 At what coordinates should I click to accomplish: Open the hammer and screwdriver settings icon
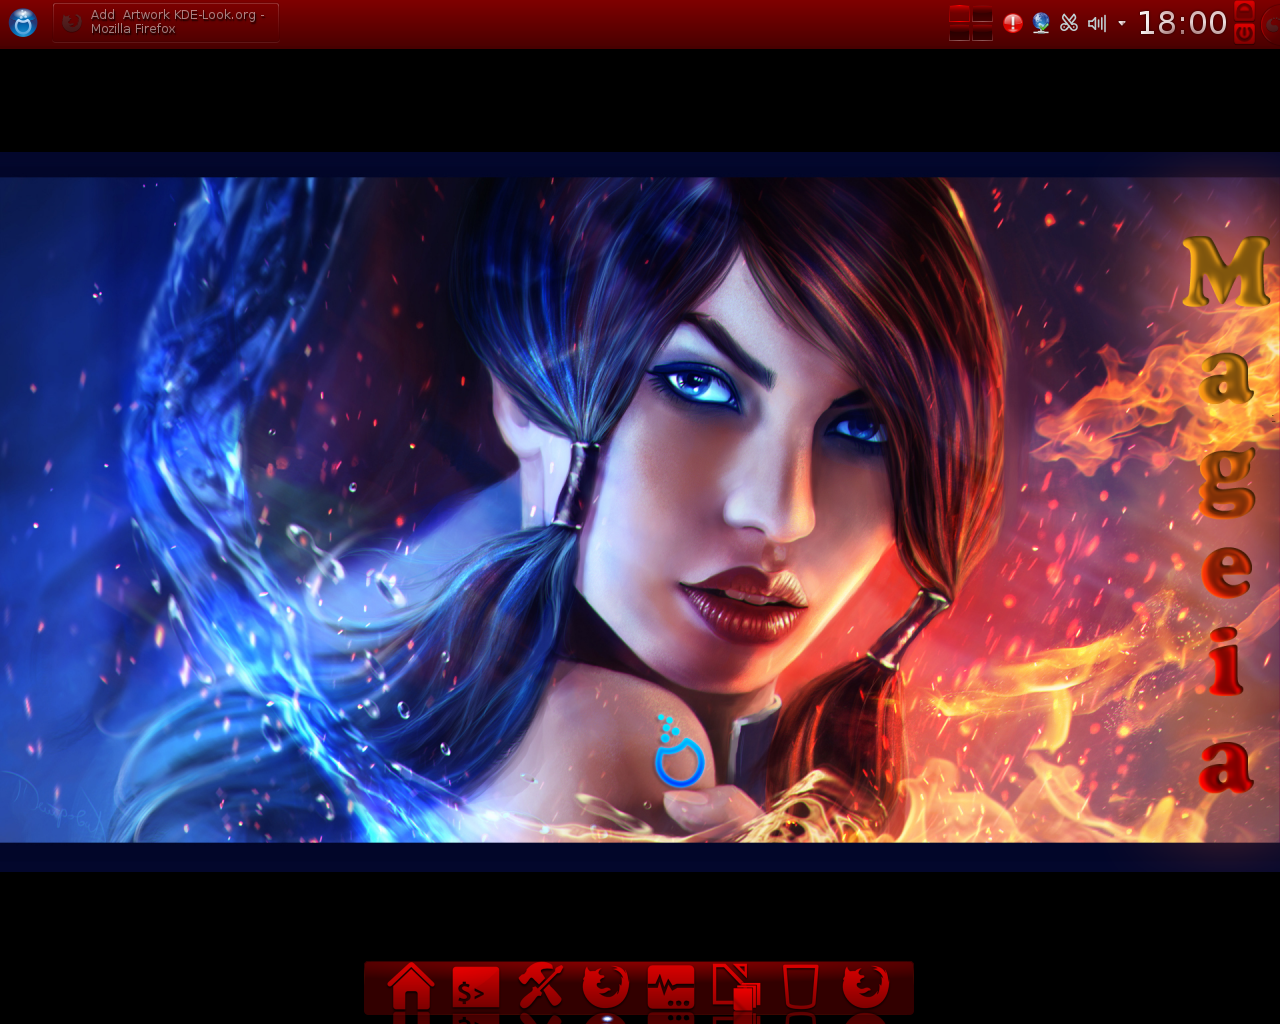click(x=541, y=986)
